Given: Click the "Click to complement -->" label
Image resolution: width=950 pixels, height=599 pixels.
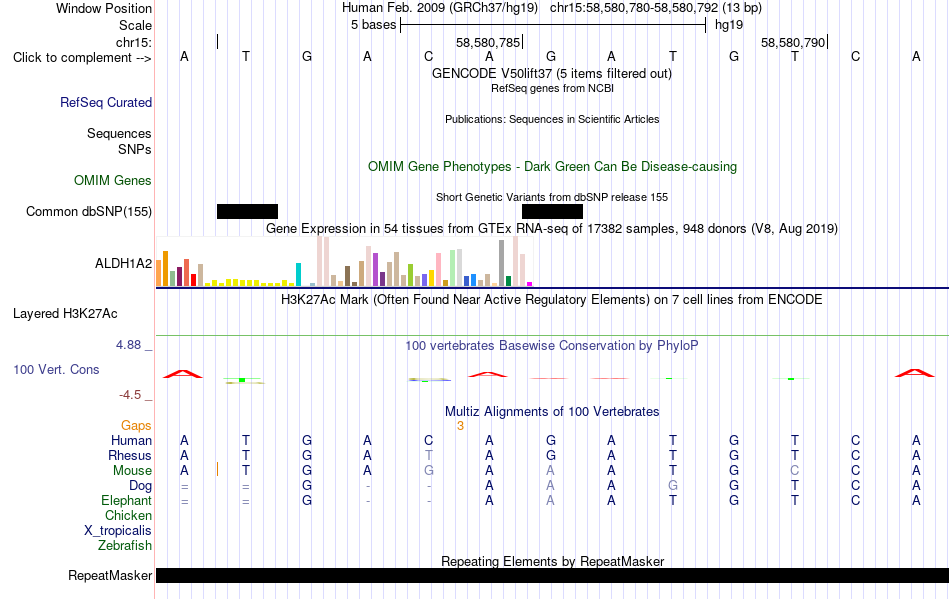Looking at the screenshot, I should point(82,58).
